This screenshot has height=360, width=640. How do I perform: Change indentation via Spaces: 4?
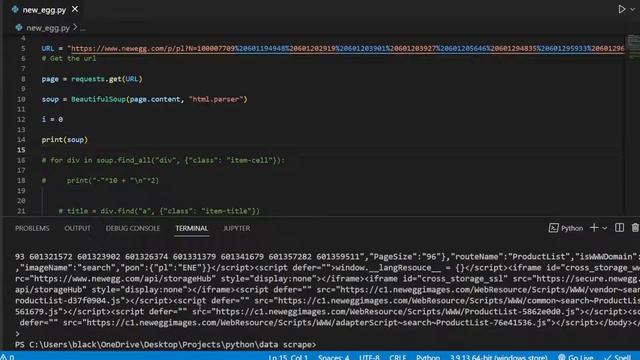pos(333,357)
